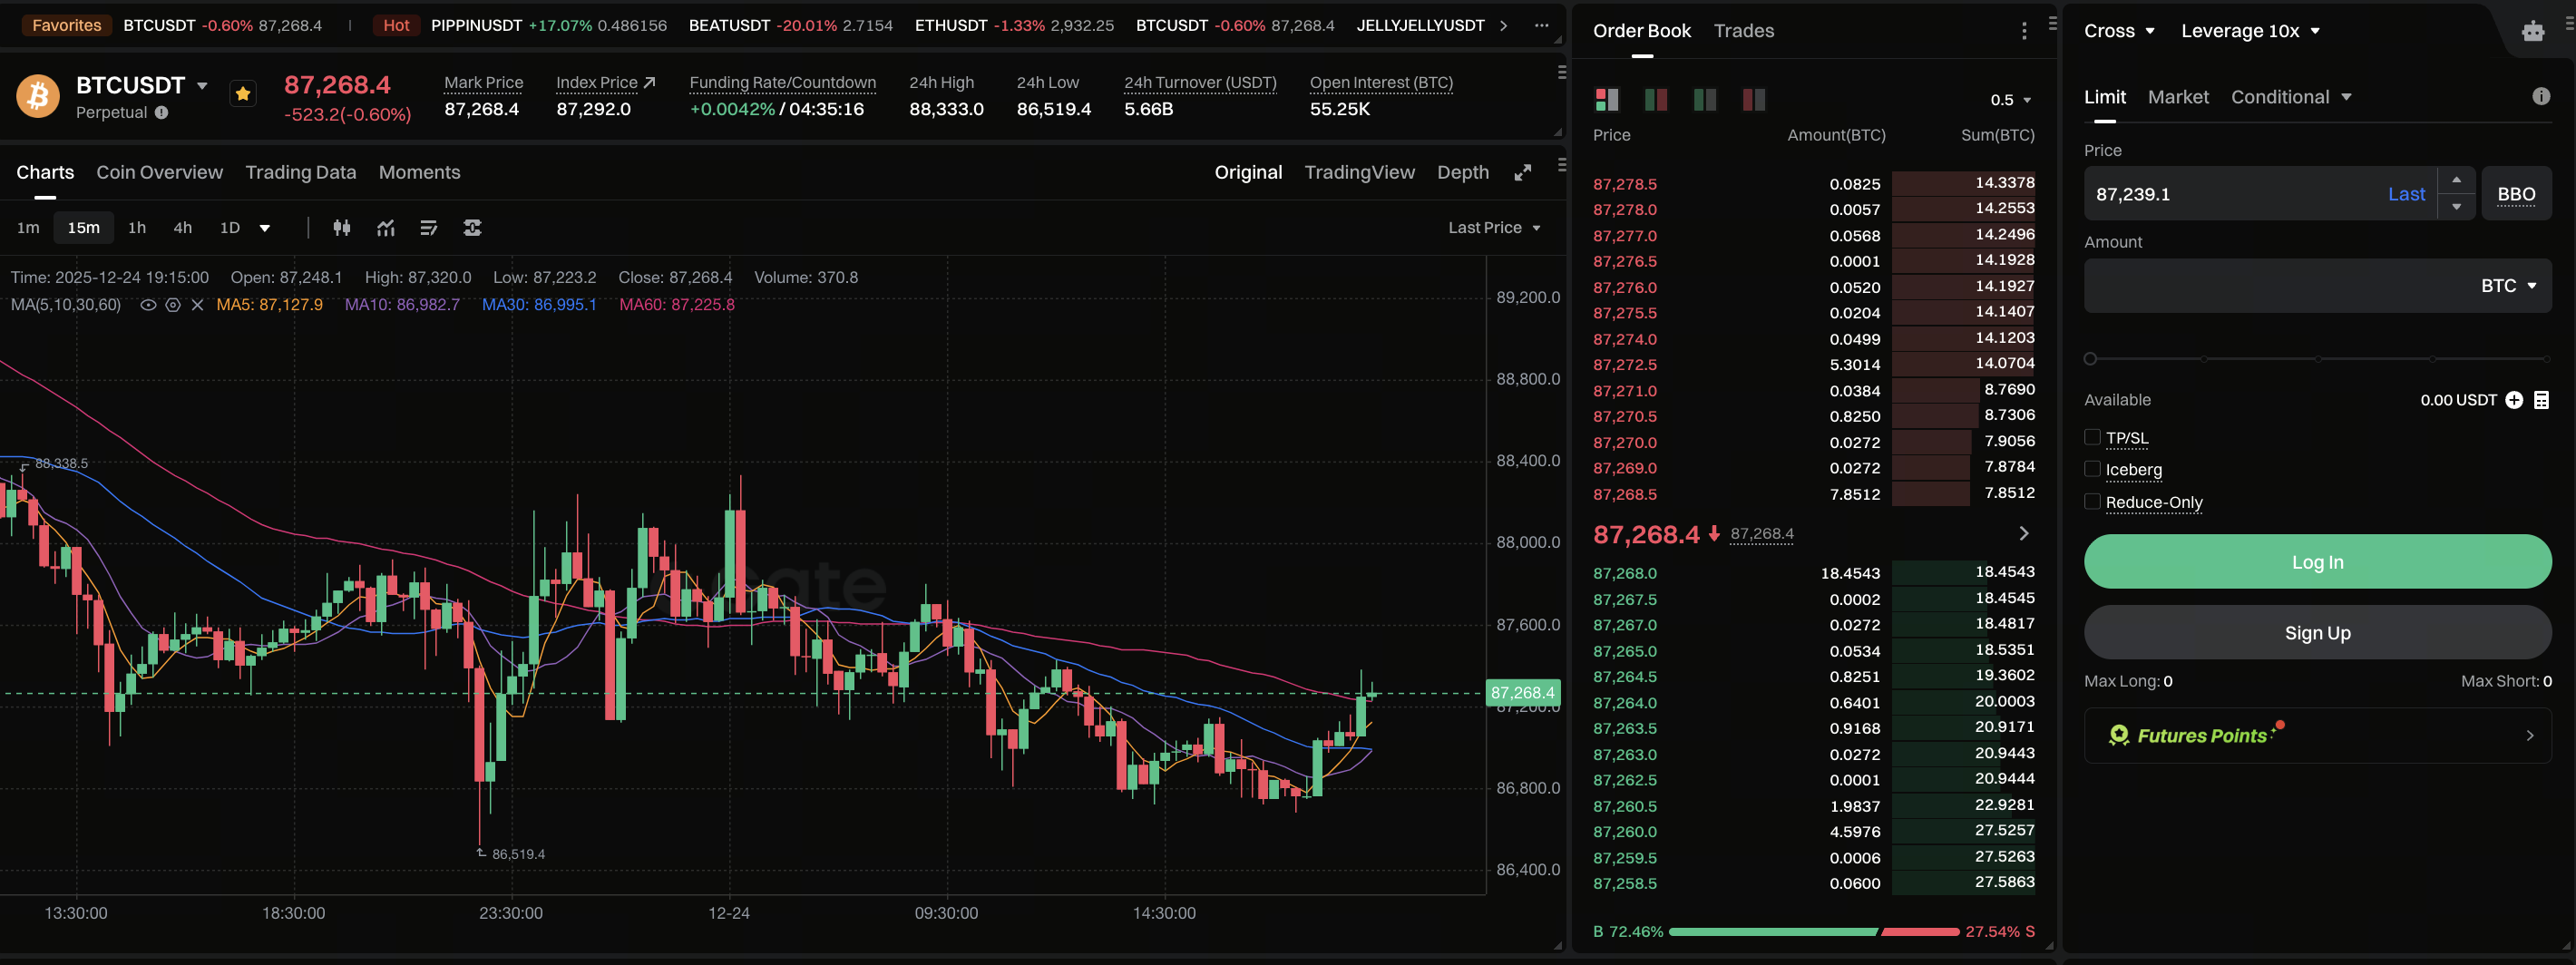This screenshot has height=965, width=2576.
Task: Switch chart to Depth view
Action: coord(1463,172)
